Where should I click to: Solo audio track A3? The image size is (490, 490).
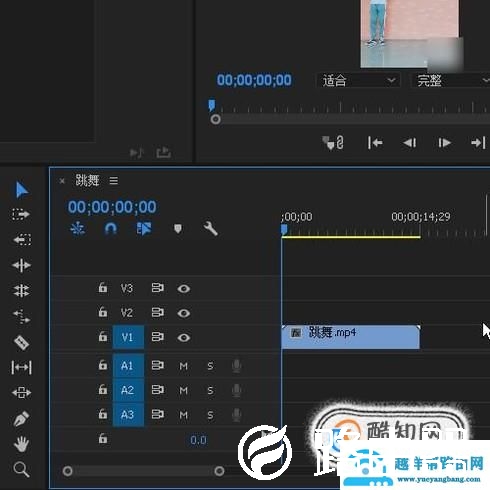(210, 415)
